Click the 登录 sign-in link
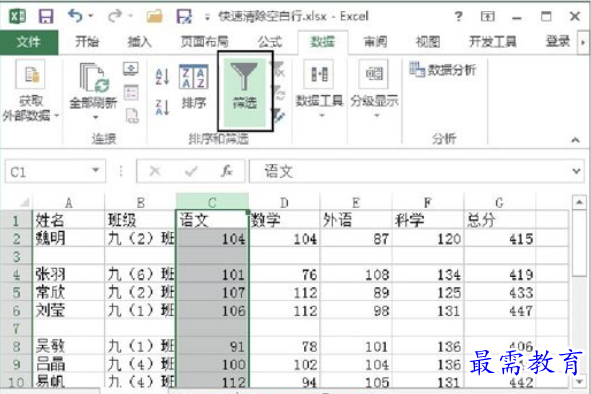Viewport: 591px width, 394px height. pos(558,41)
